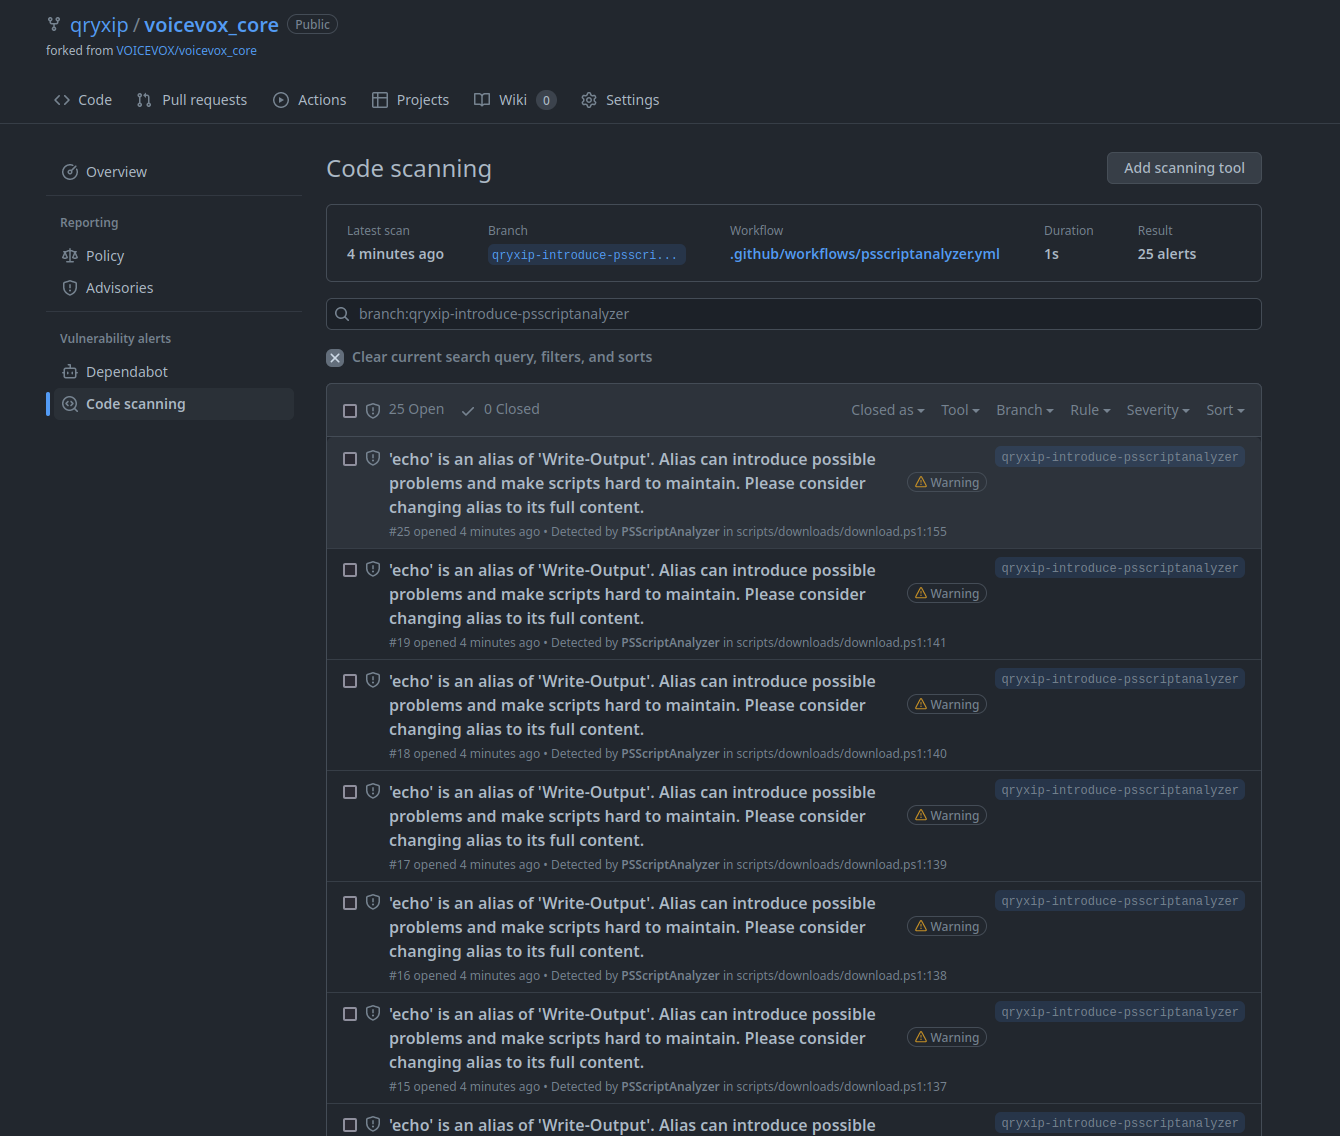This screenshot has height=1136, width=1340.
Task: Select the Dependabot alerts icon
Action: click(x=70, y=371)
